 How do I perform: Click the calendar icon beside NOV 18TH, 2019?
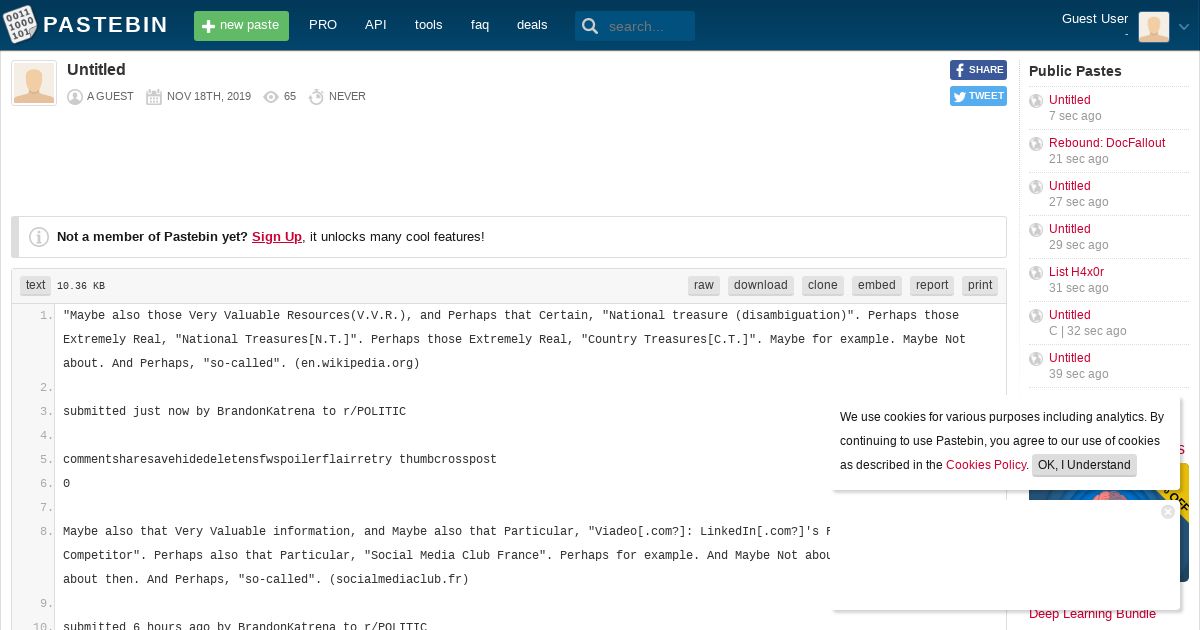coord(154,97)
